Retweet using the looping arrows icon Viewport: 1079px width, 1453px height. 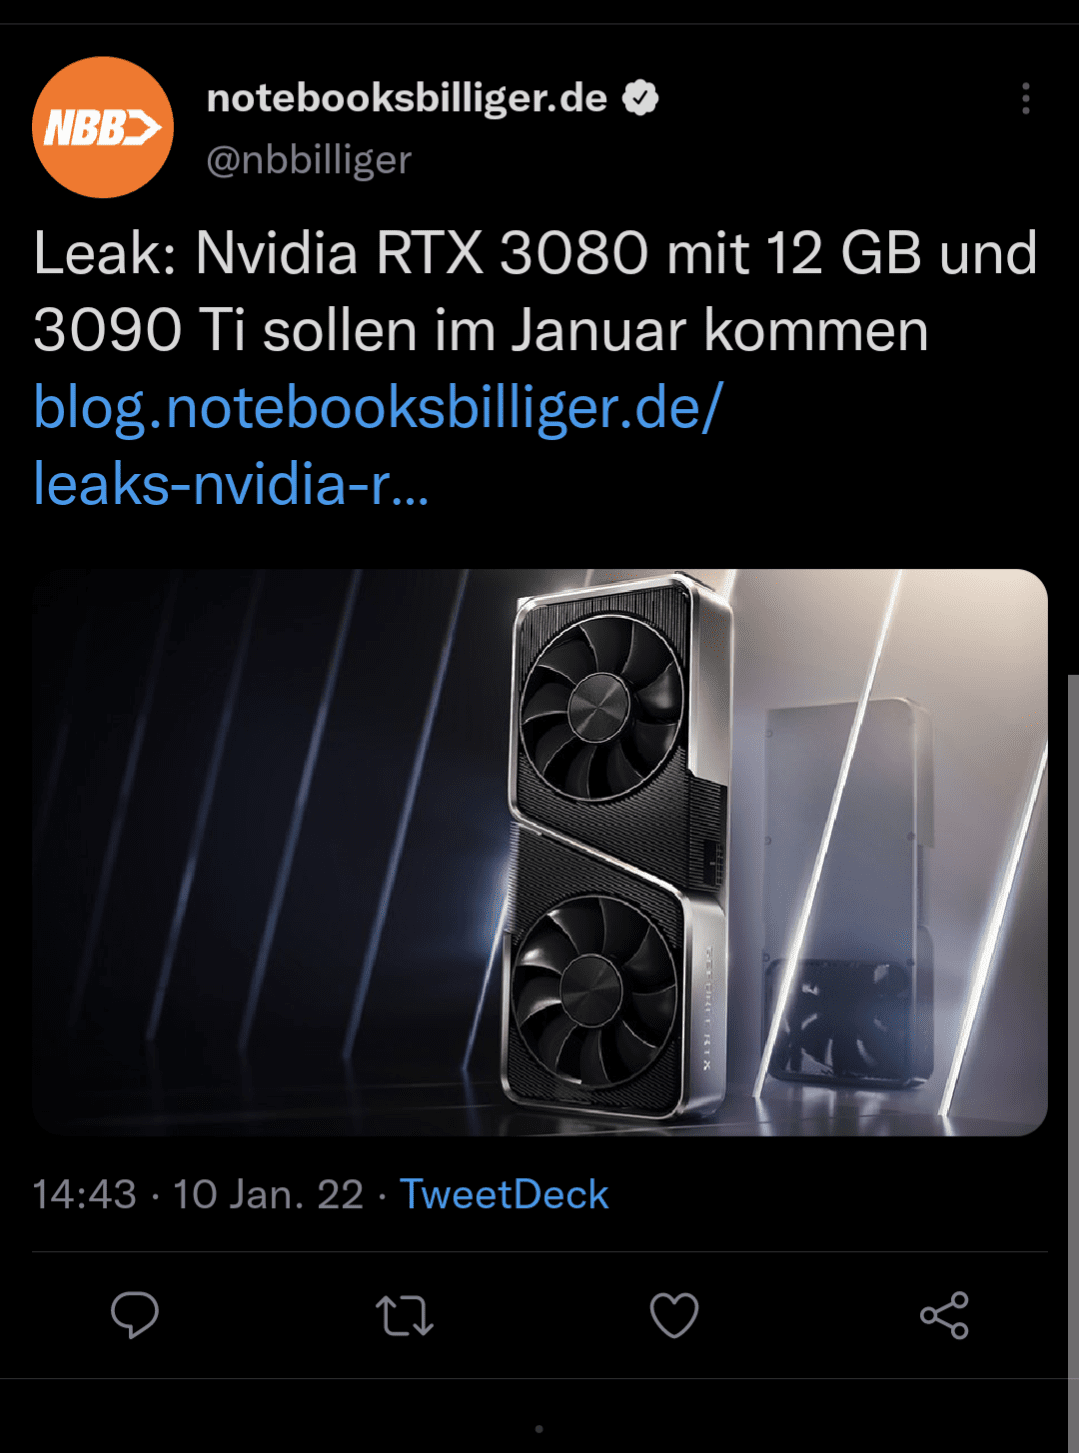pos(404,1316)
